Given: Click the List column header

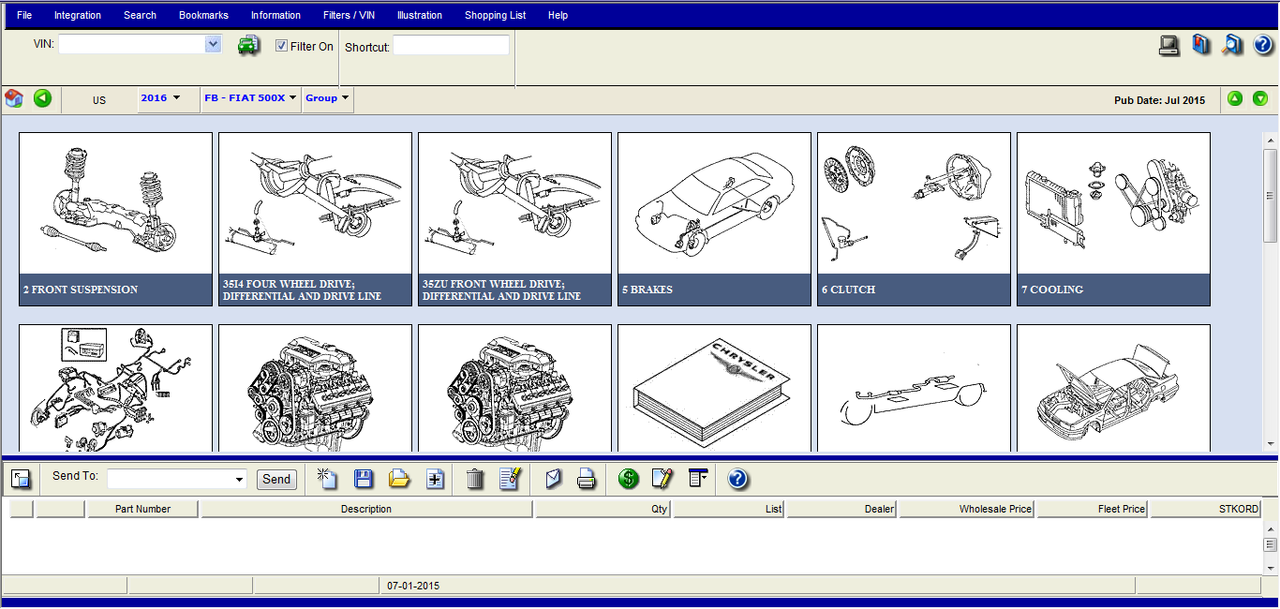Looking at the screenshot, I should (730, 509).
